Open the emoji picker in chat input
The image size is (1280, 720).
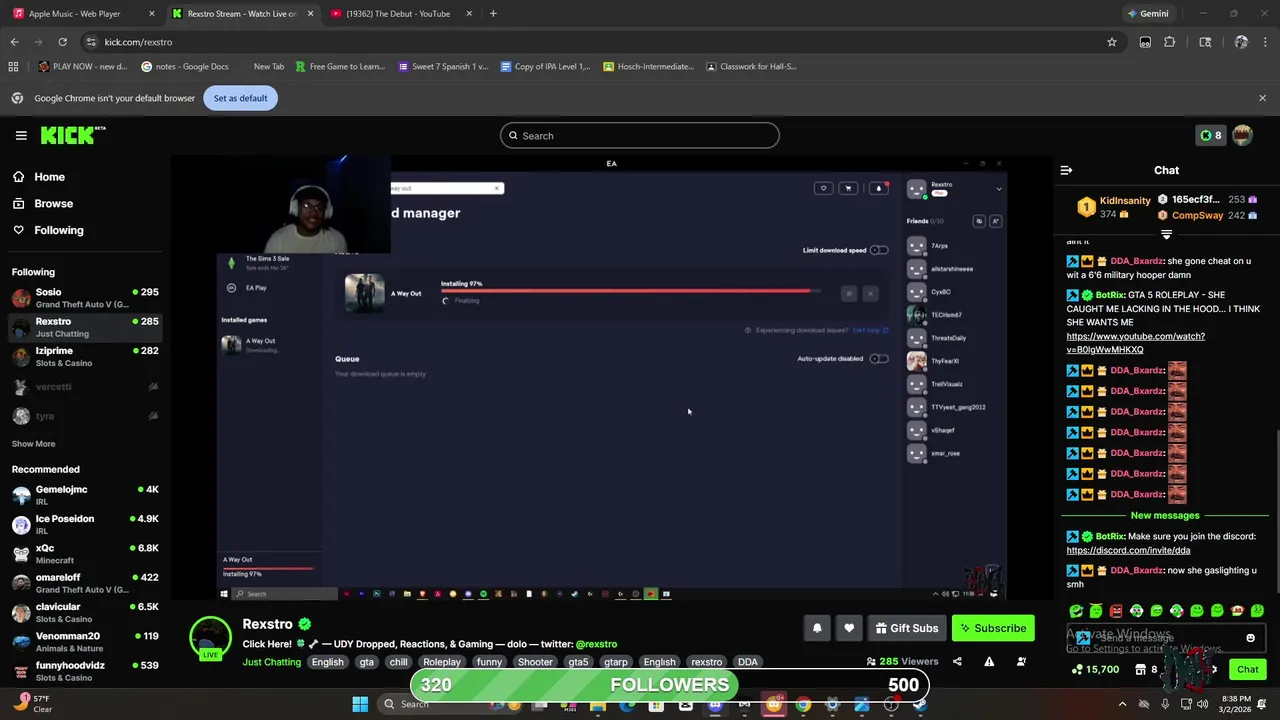pyautogui.click(x=1250, y=638)
